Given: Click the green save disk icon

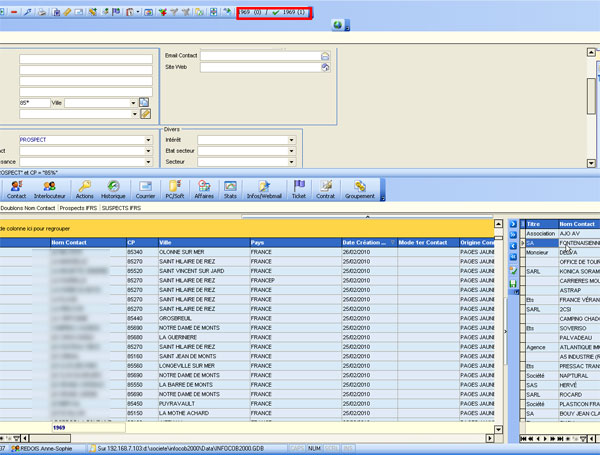Looking at the screenshot, I should tap(513, 284).
